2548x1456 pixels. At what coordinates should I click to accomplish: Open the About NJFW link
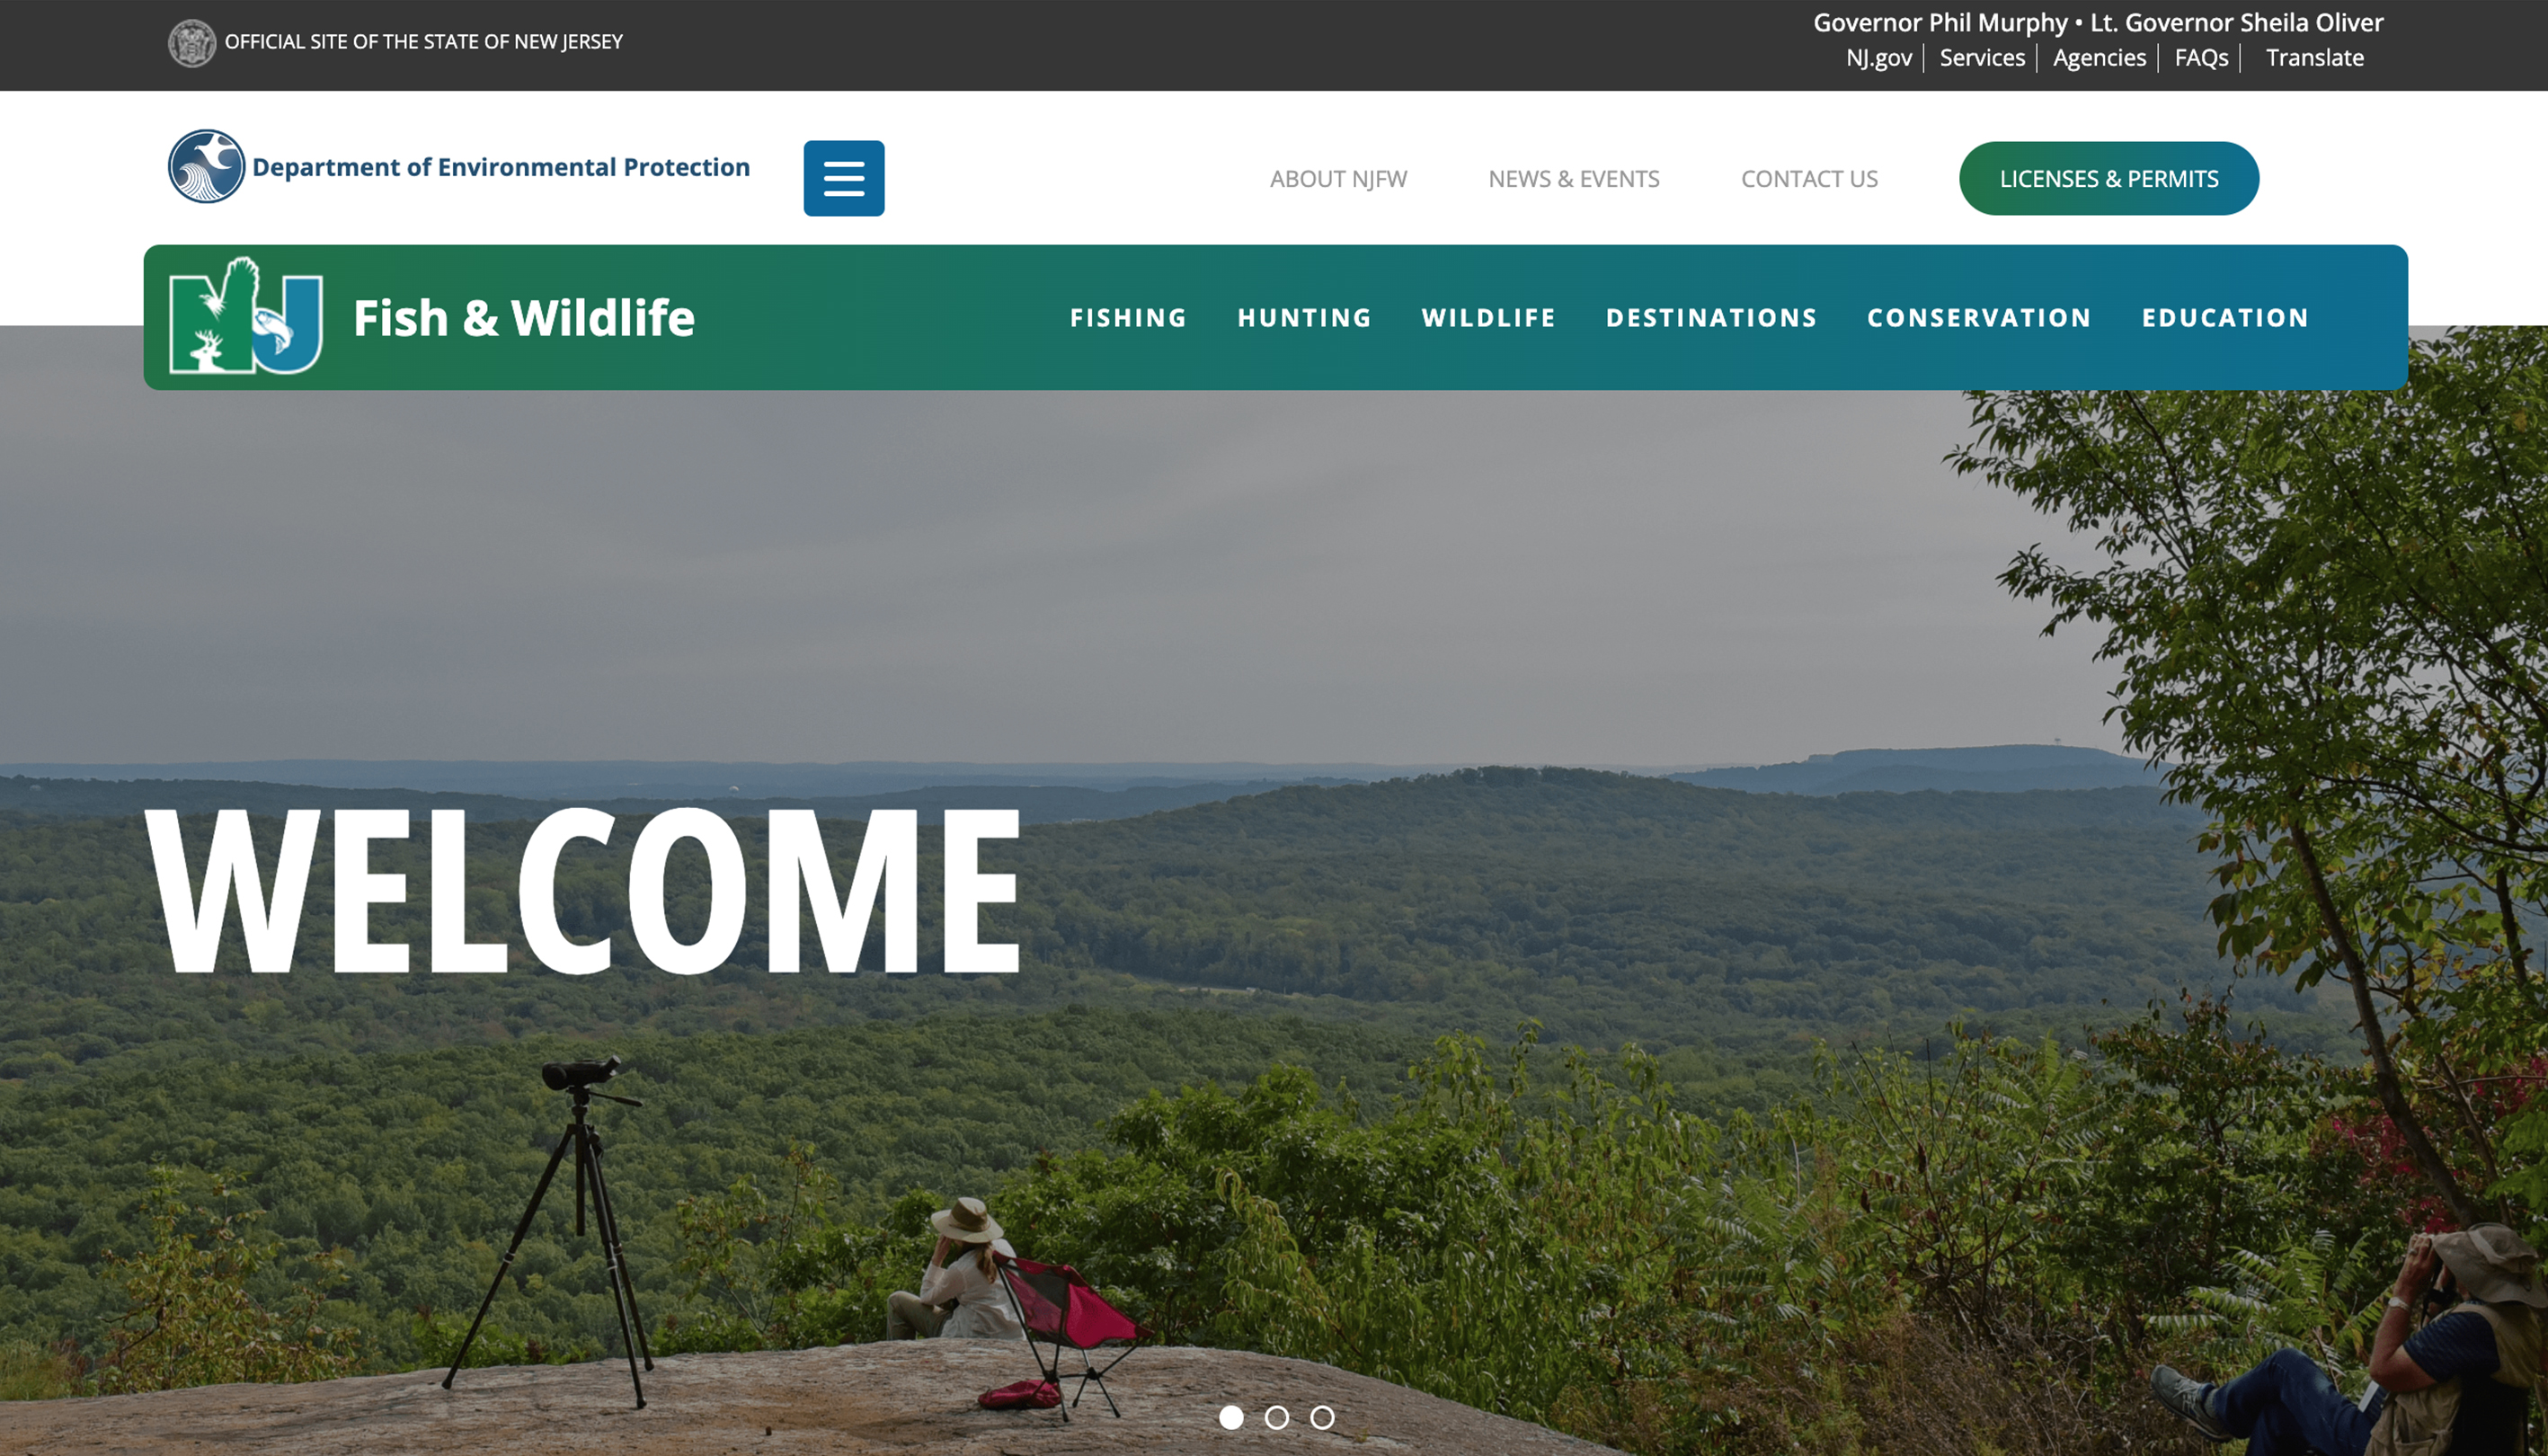click(x=1338, y=179)
